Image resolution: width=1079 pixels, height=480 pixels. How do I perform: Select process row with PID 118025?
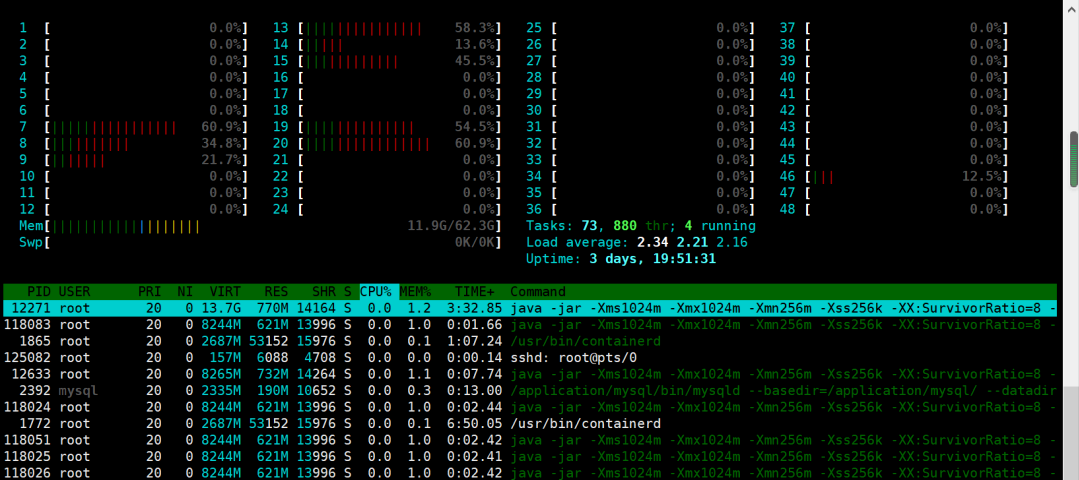coord(530,457)
